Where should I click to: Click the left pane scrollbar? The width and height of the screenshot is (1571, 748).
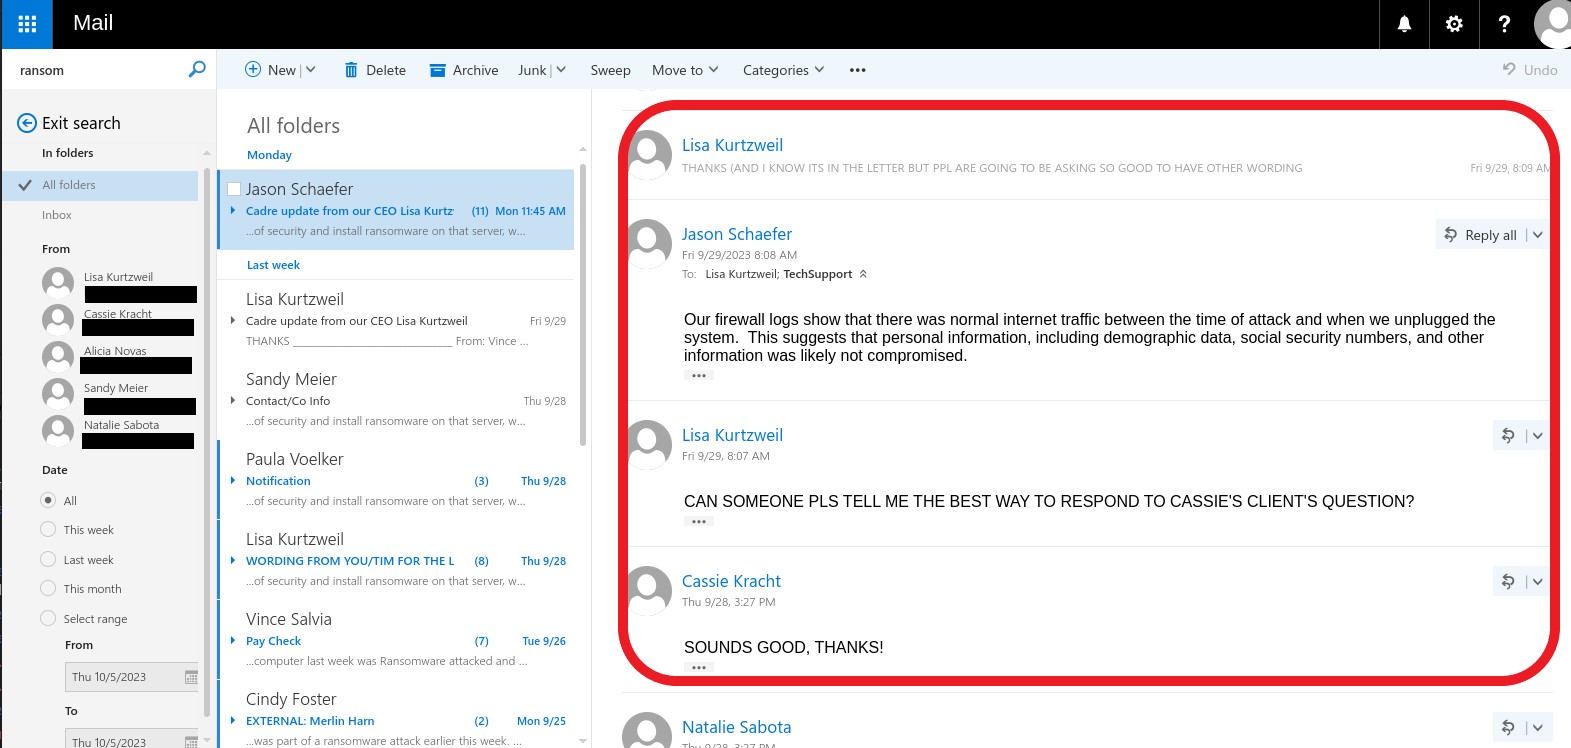tap(207, 440)
